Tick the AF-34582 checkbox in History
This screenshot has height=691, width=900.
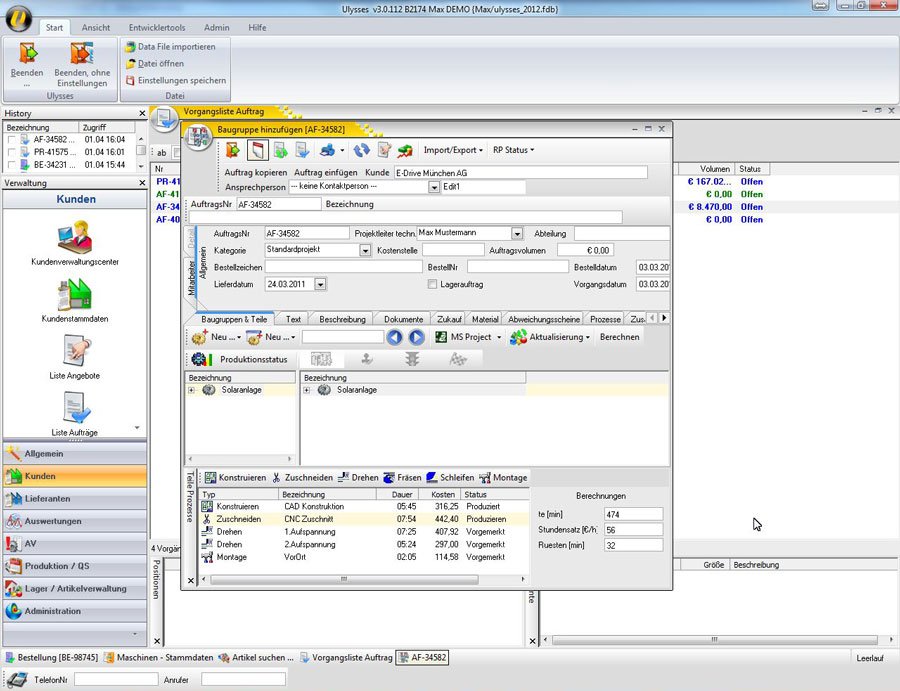12,140
